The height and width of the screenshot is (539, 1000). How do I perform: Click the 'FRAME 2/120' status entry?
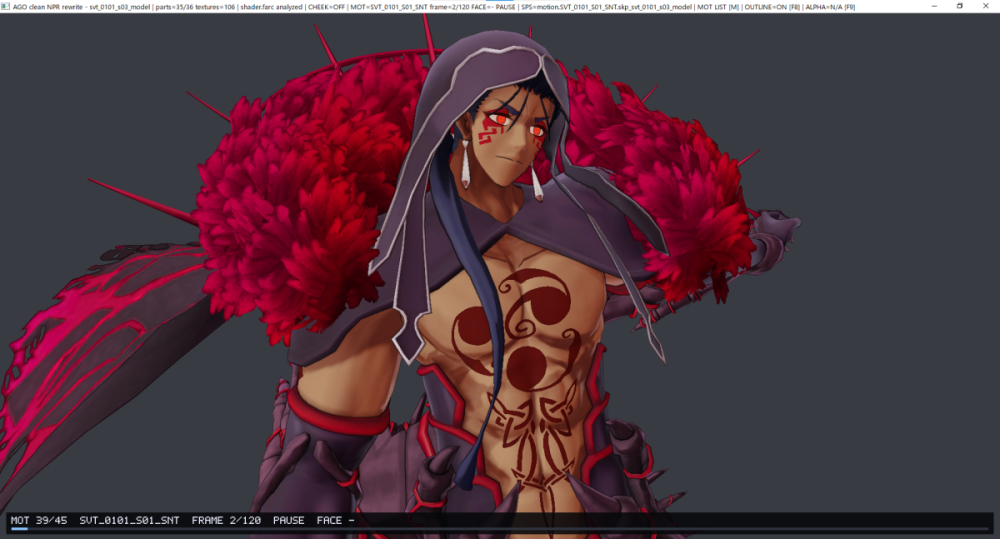coord(226,520)
